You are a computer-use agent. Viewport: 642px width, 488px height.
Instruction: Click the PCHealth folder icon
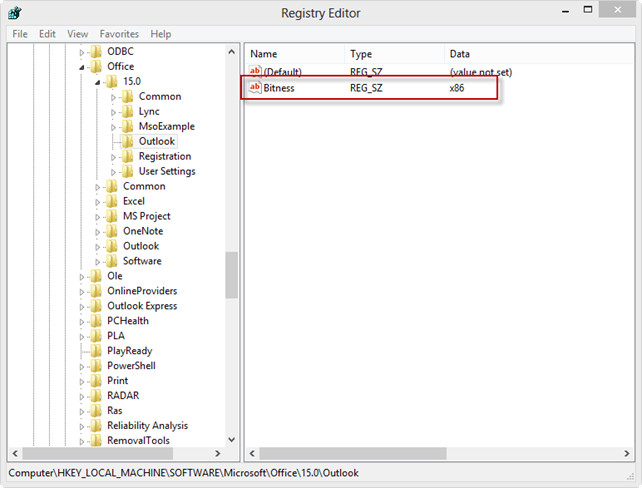click(96, 321)
